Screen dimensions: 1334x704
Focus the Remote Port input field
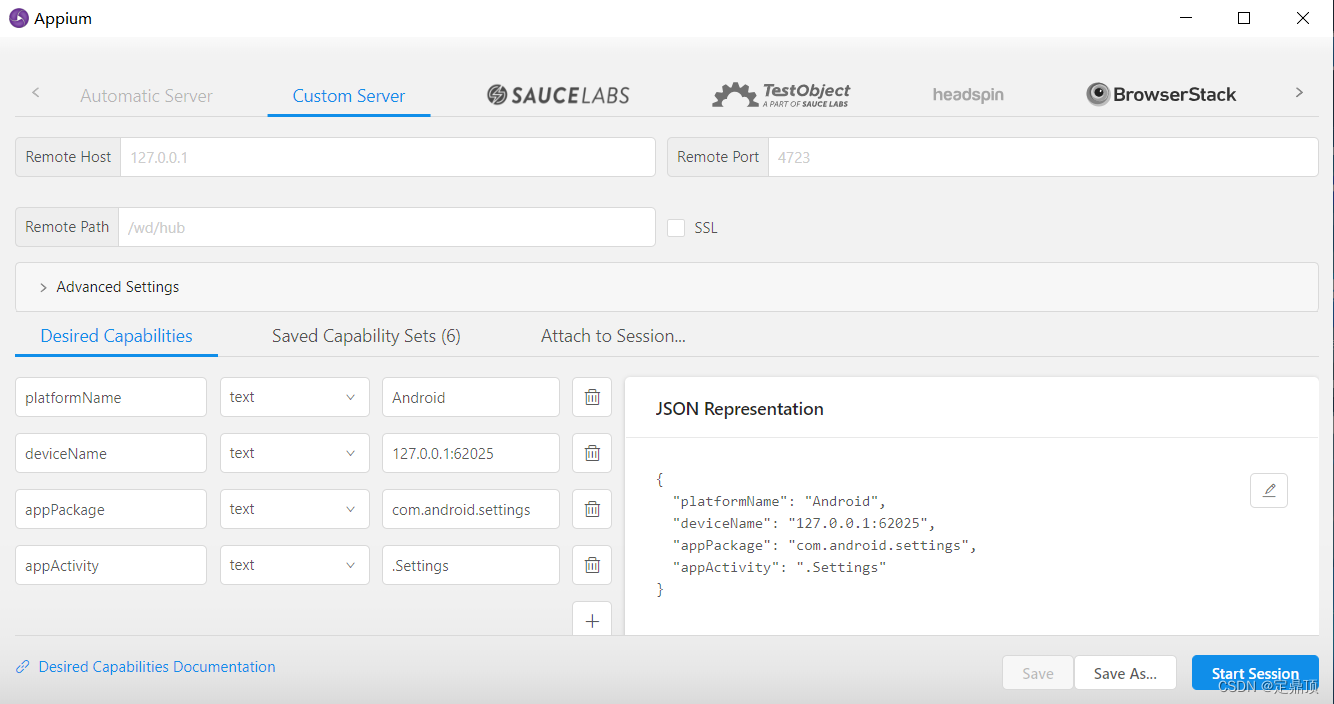pyautogui.click(x=1043, y=157)
